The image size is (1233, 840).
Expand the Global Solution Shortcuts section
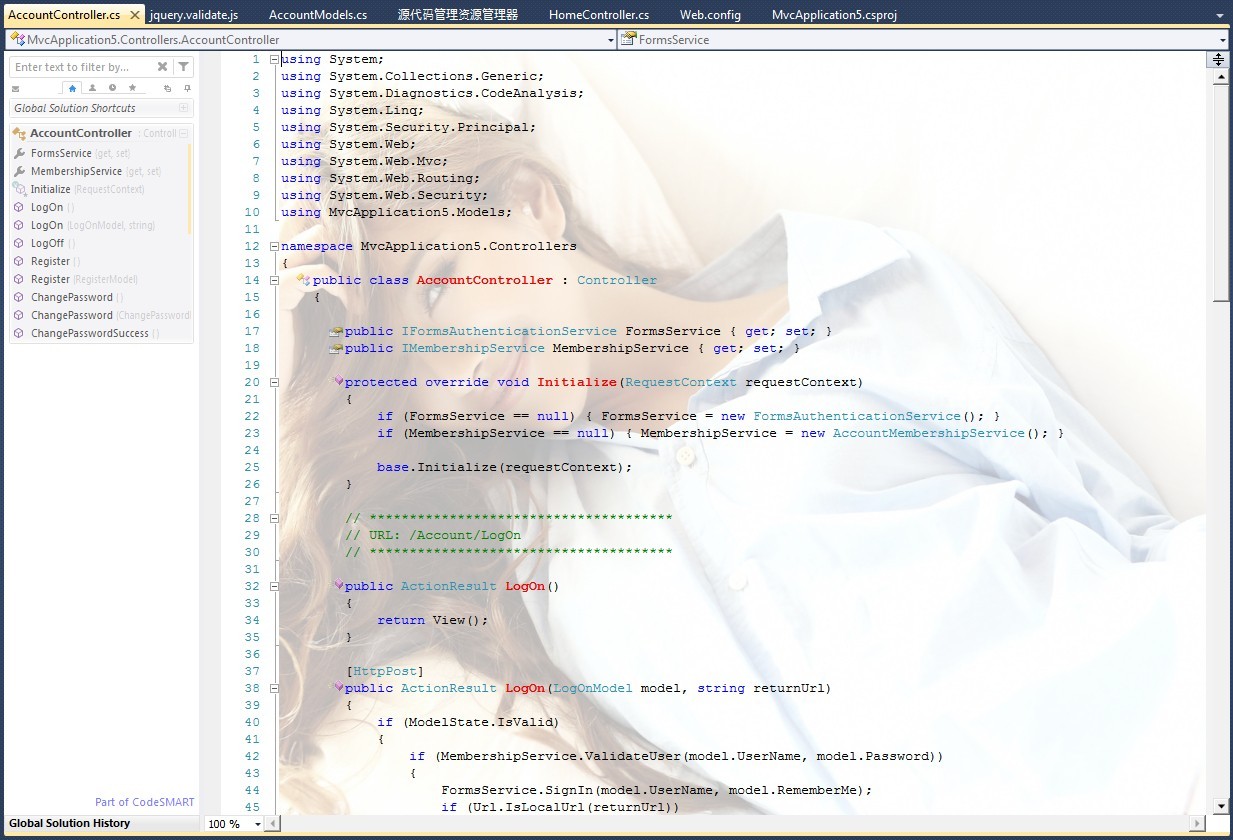point(183,108)
